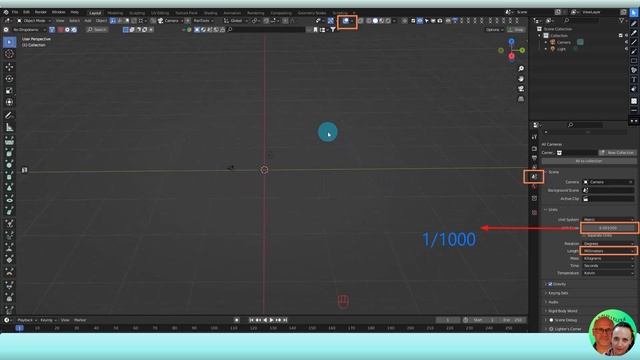Switch to the Modeling workspace tab
640x360 pixels.
pos(115,13)
